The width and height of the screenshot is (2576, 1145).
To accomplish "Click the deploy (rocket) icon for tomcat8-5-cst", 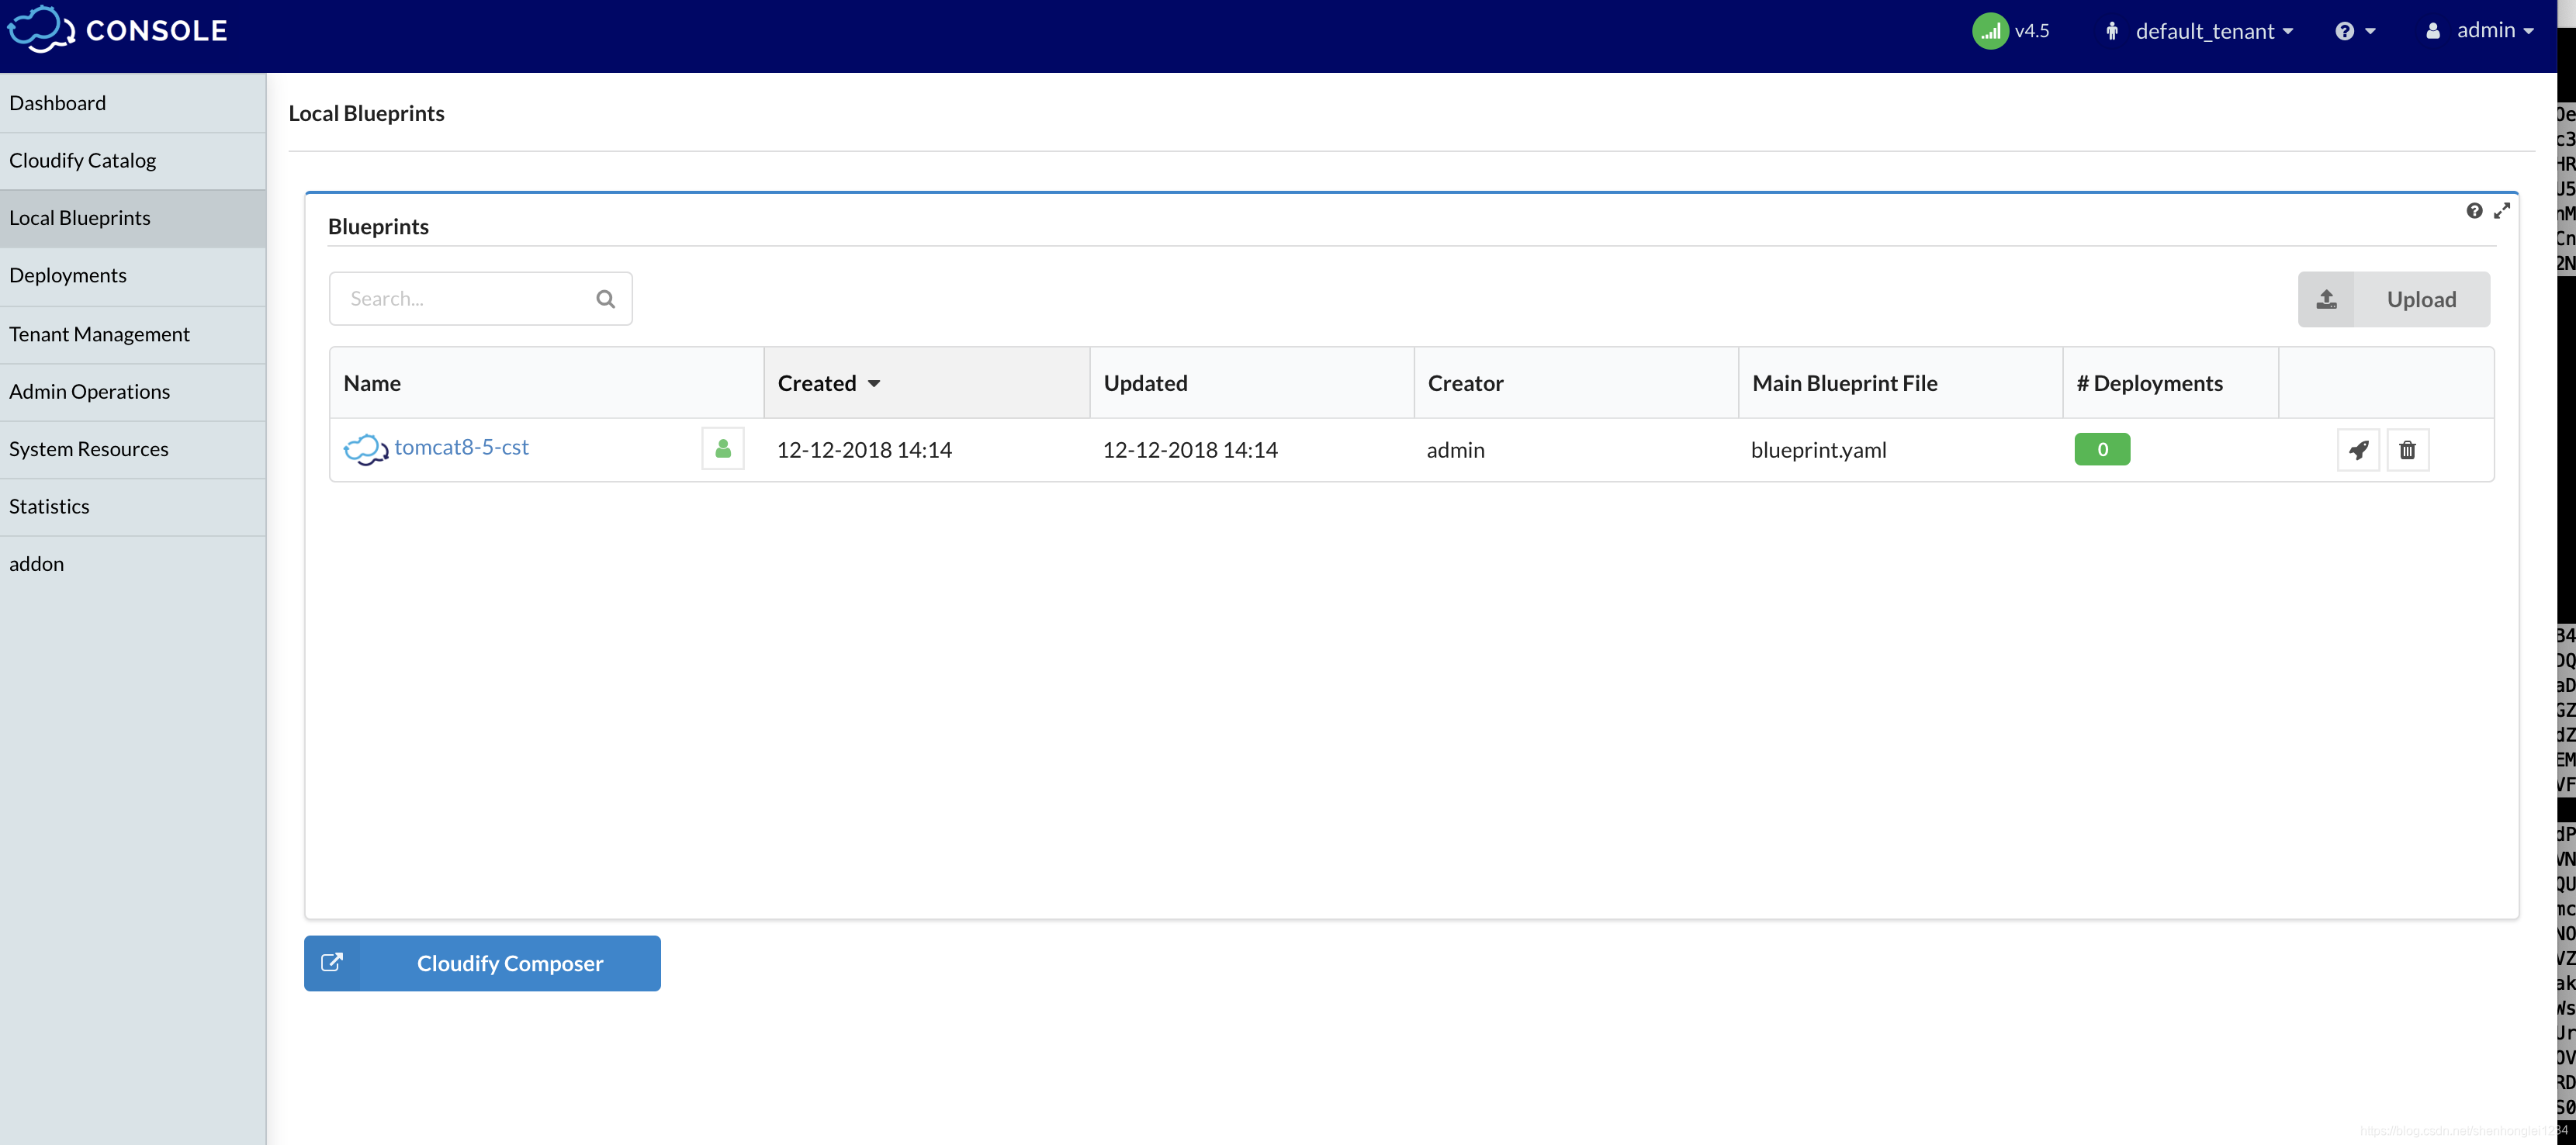I will 2357,448.
